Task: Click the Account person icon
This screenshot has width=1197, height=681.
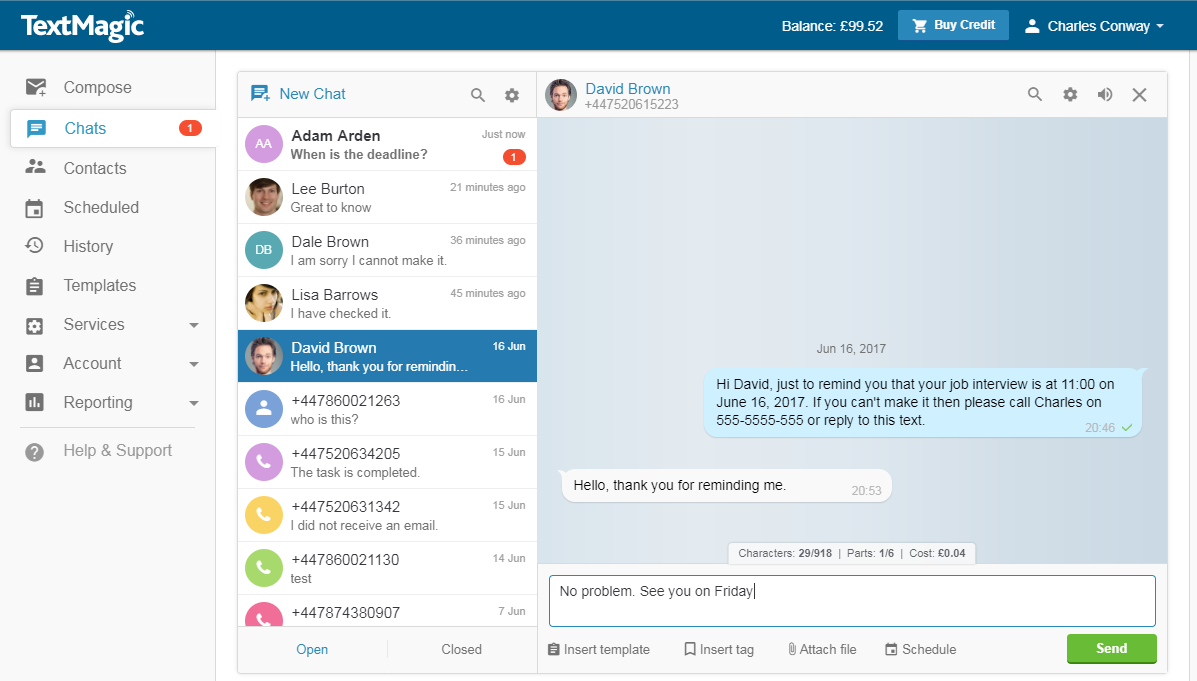Action: coord(34,363)
